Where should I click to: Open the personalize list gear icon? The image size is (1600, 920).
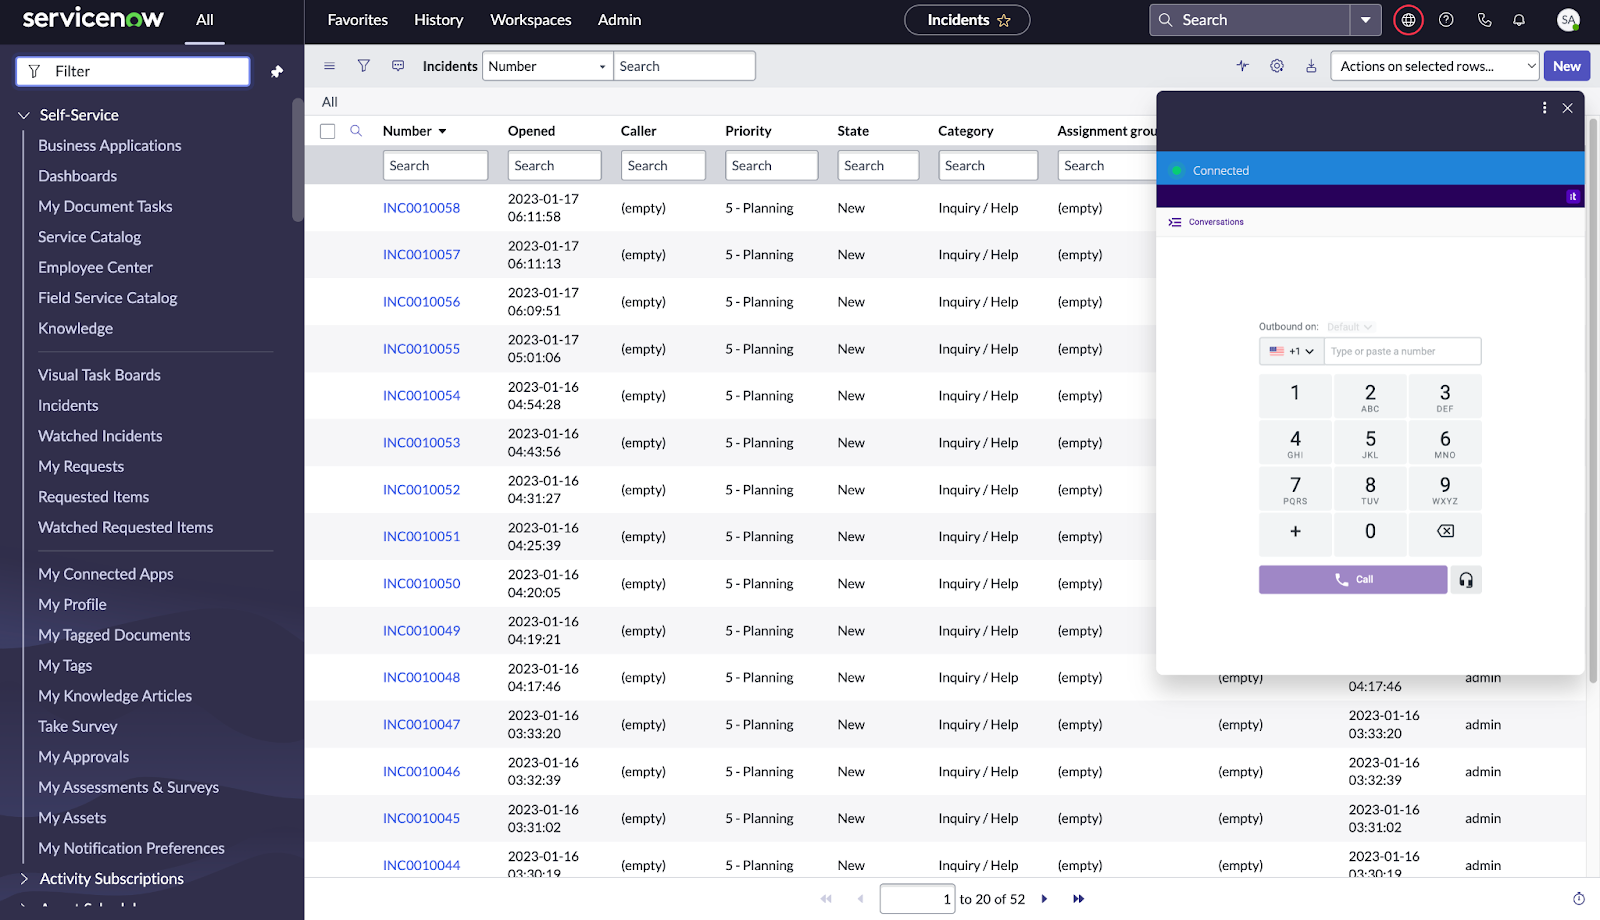[1276, 65]
